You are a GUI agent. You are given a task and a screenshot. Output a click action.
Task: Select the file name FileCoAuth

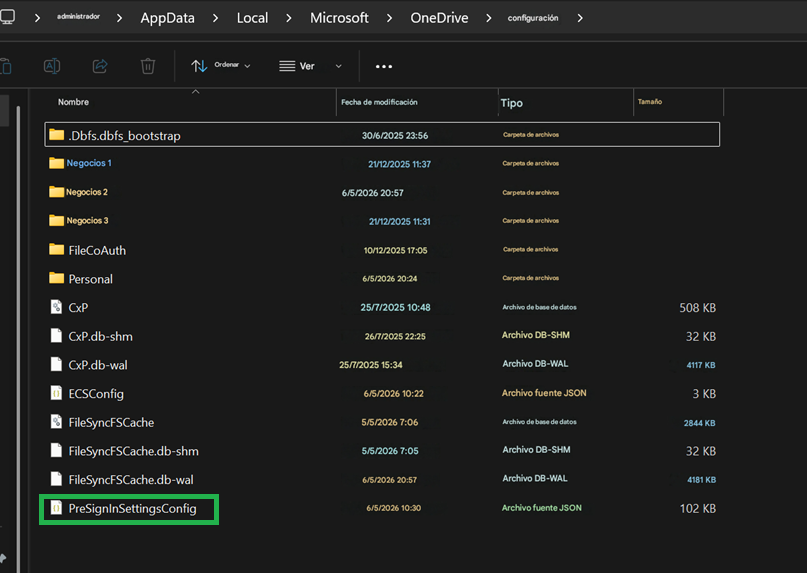(97, 250)
